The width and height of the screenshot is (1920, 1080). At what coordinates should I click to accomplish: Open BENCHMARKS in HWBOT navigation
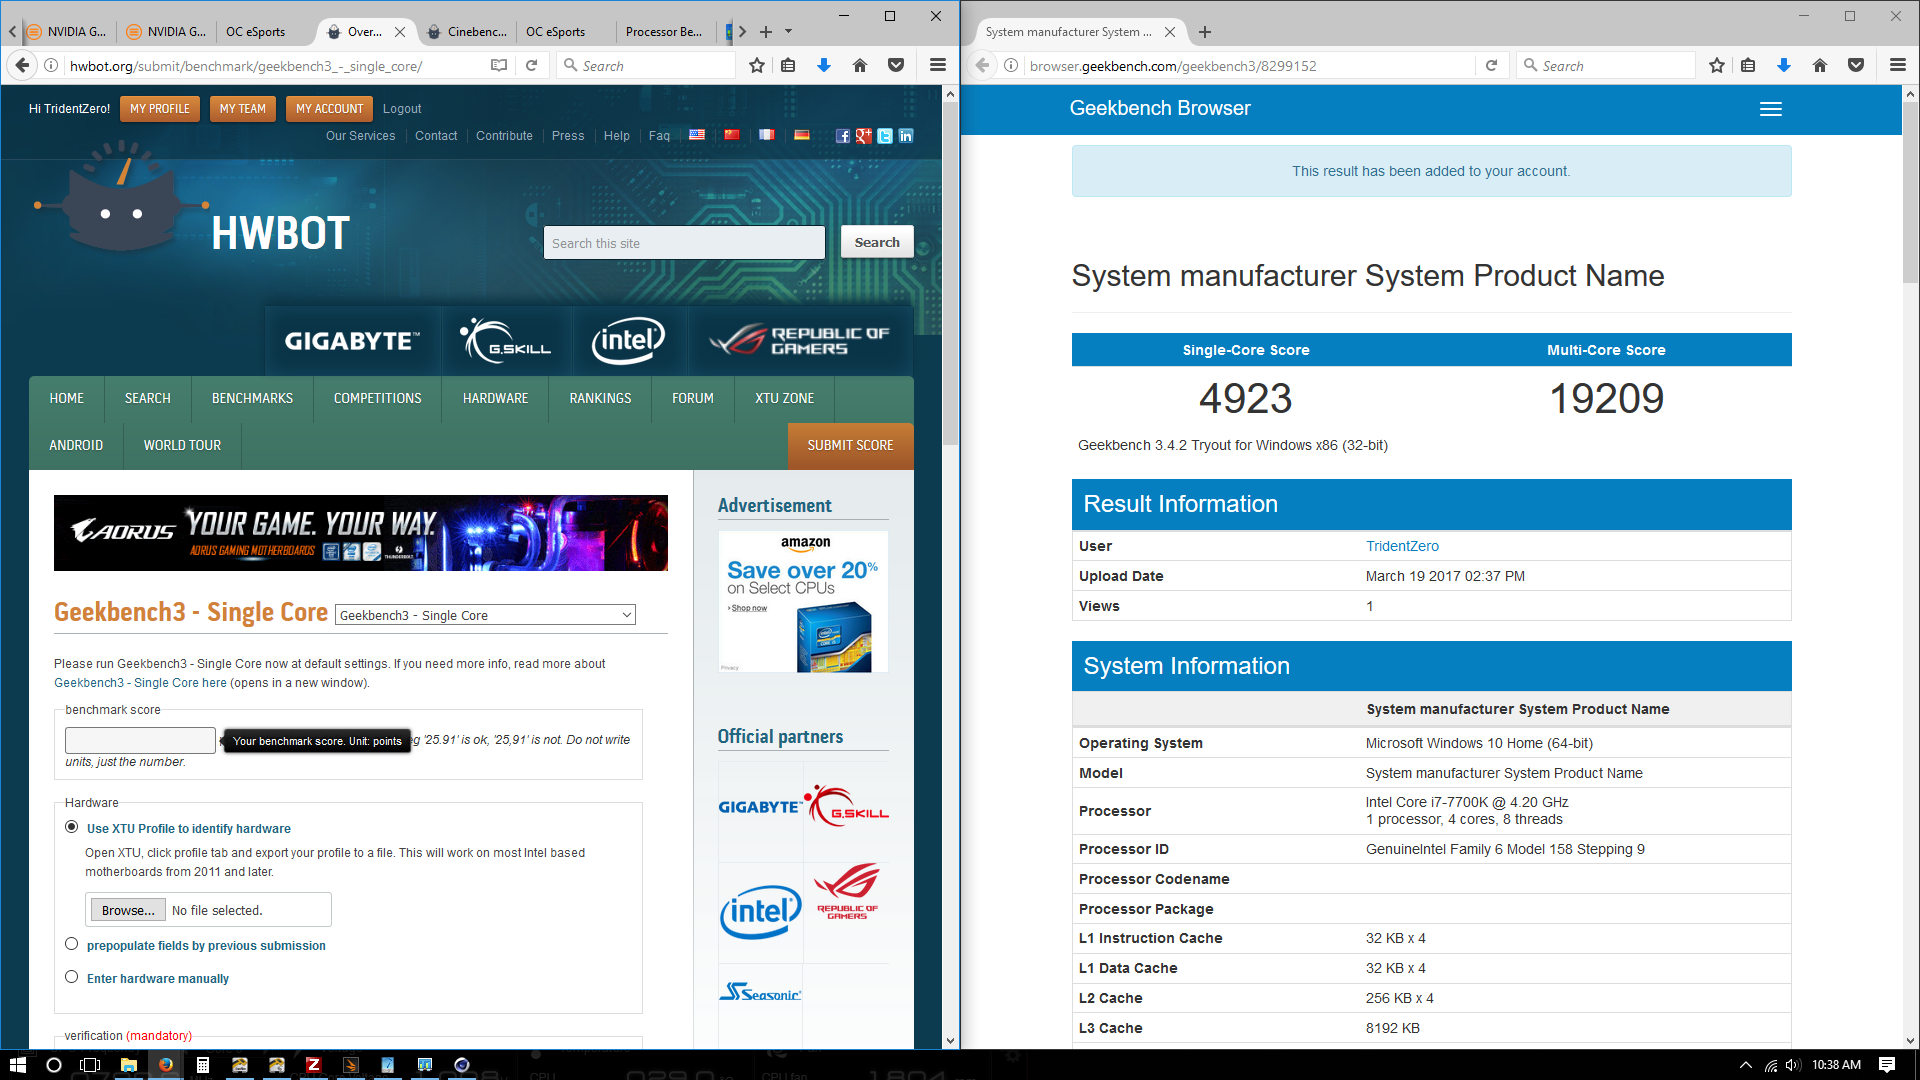(x=252, y=398)
